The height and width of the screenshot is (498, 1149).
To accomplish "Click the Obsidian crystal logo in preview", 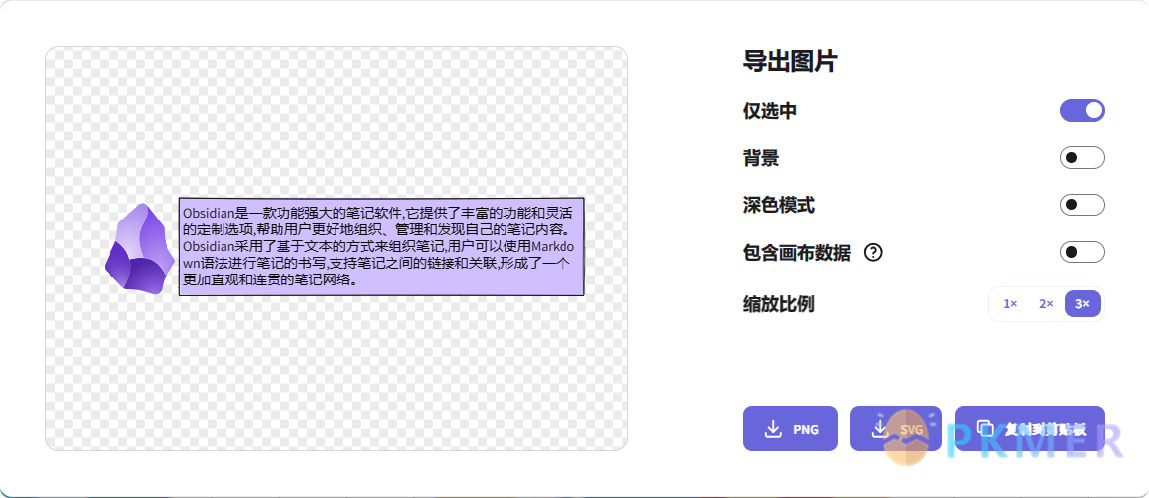I will (140, 248).
